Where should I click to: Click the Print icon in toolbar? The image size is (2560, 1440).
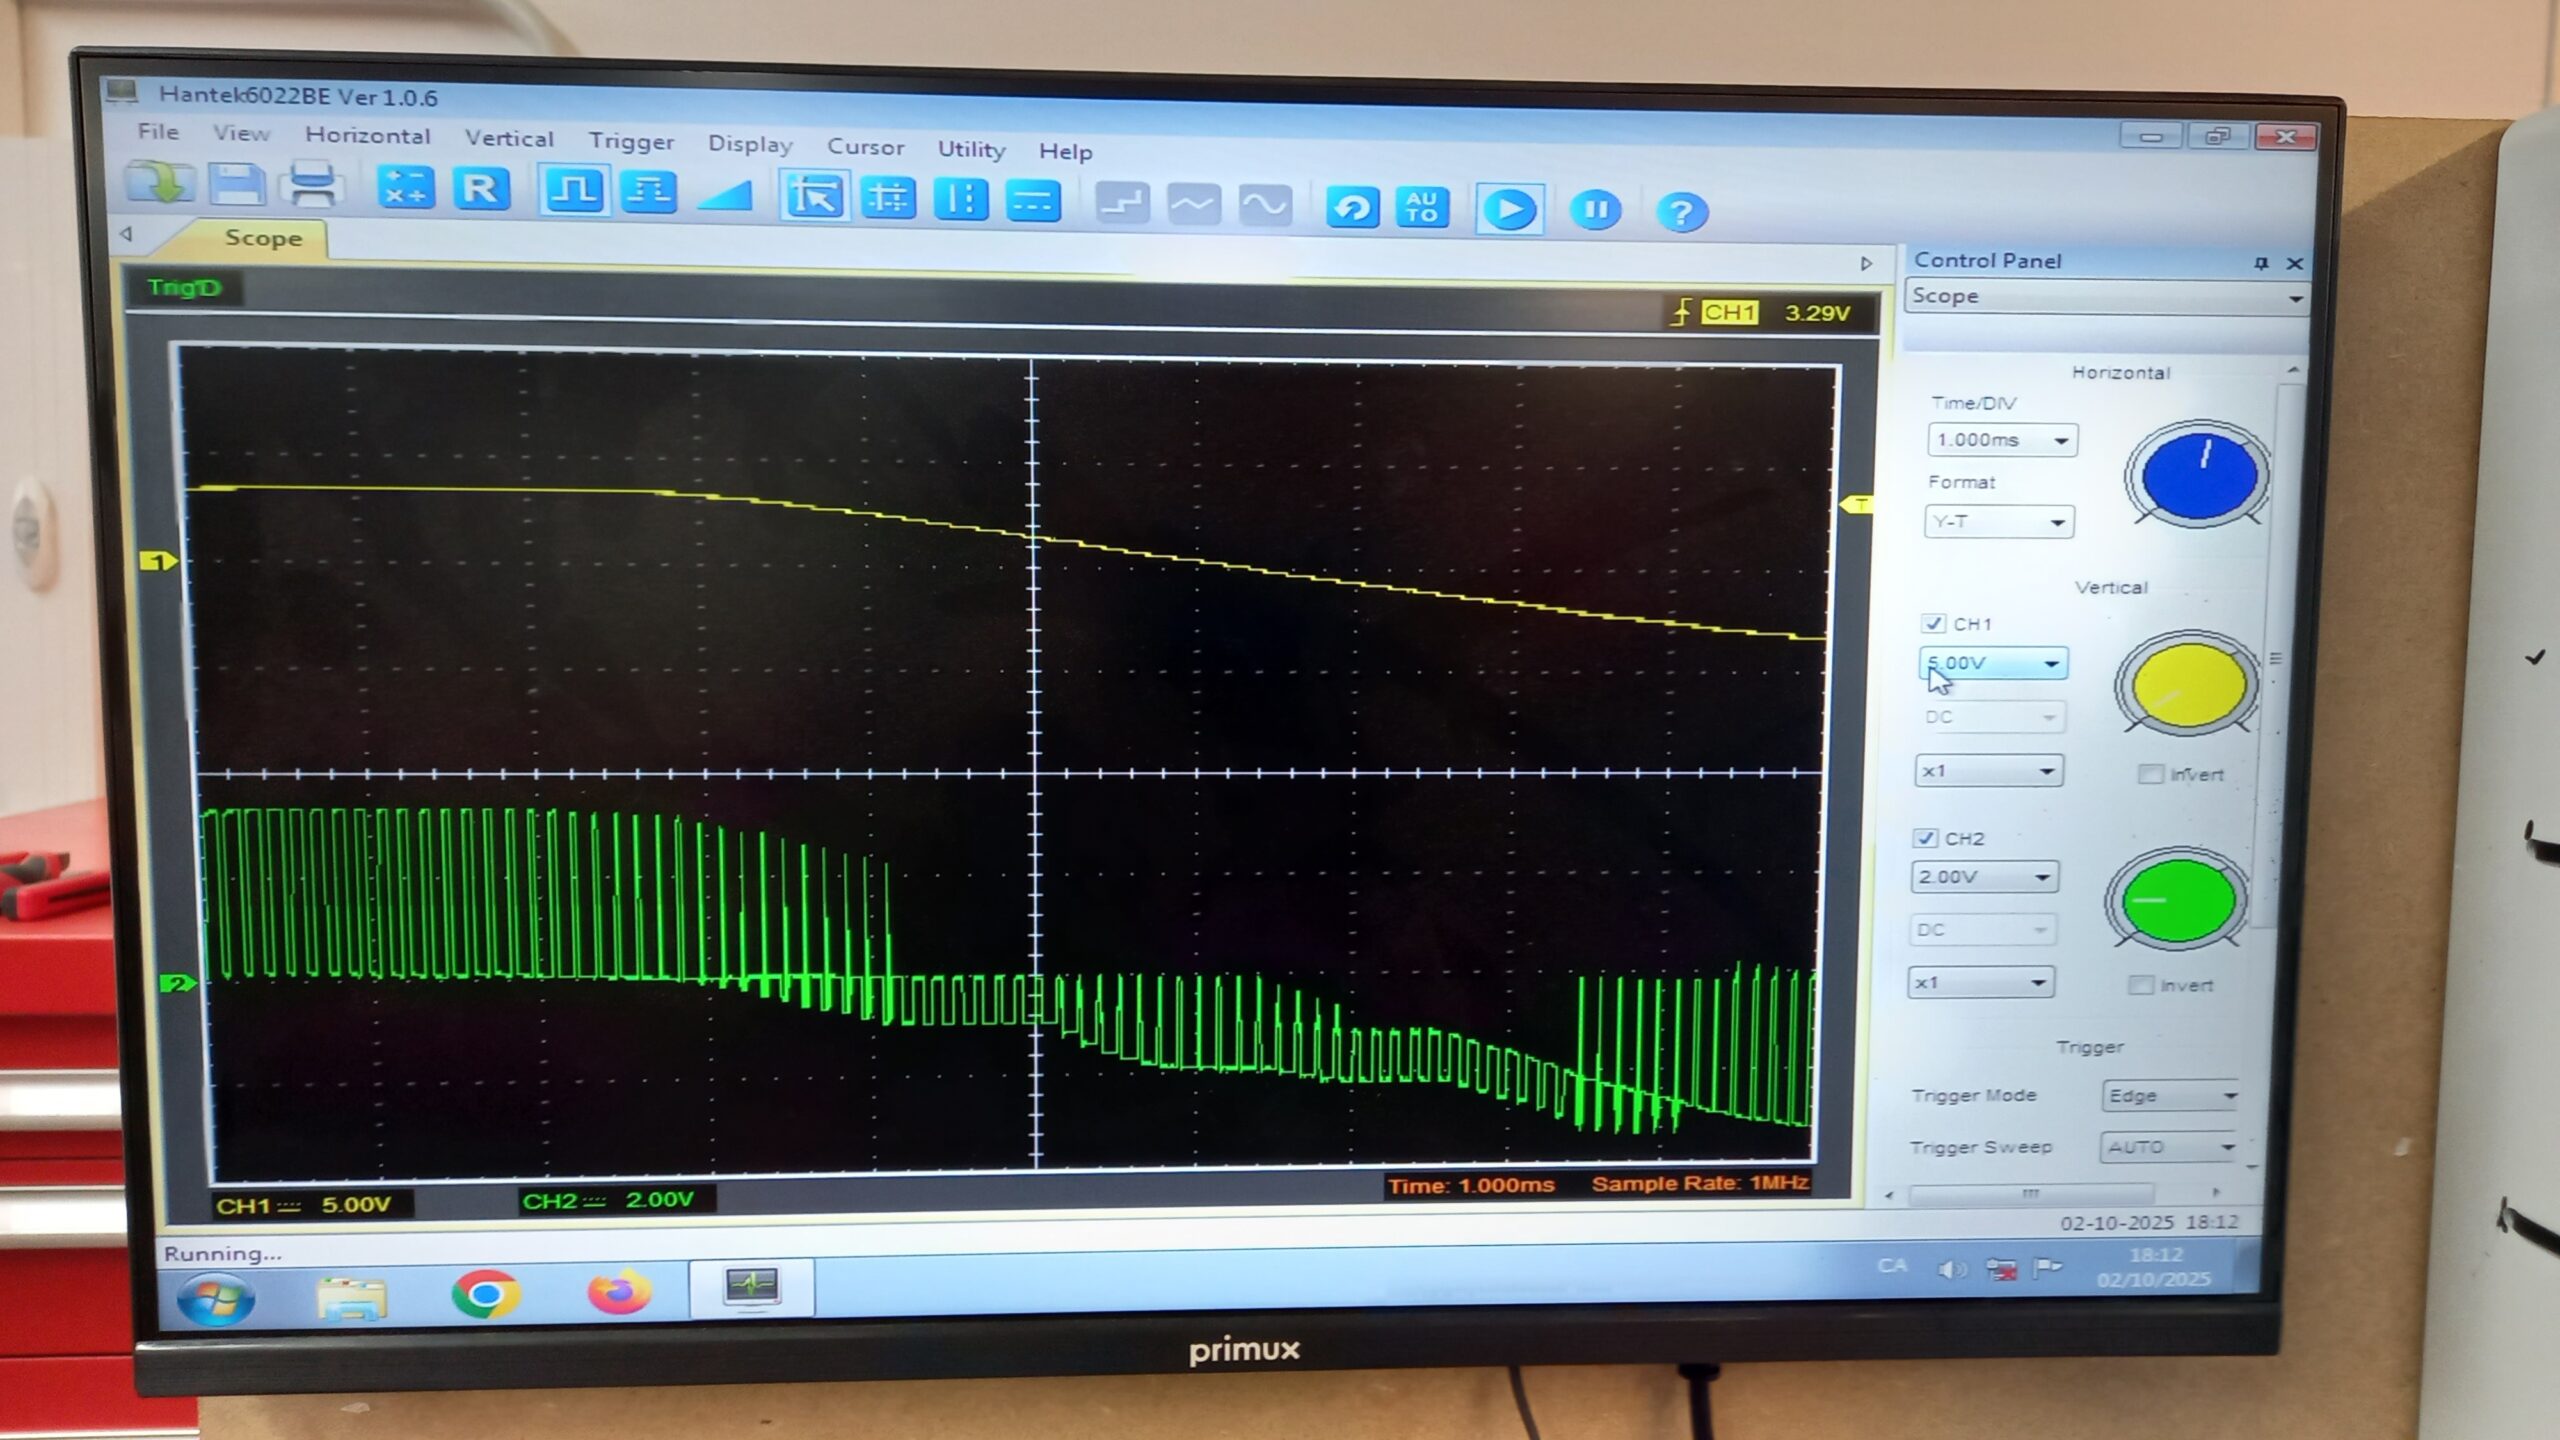(312, 186)
